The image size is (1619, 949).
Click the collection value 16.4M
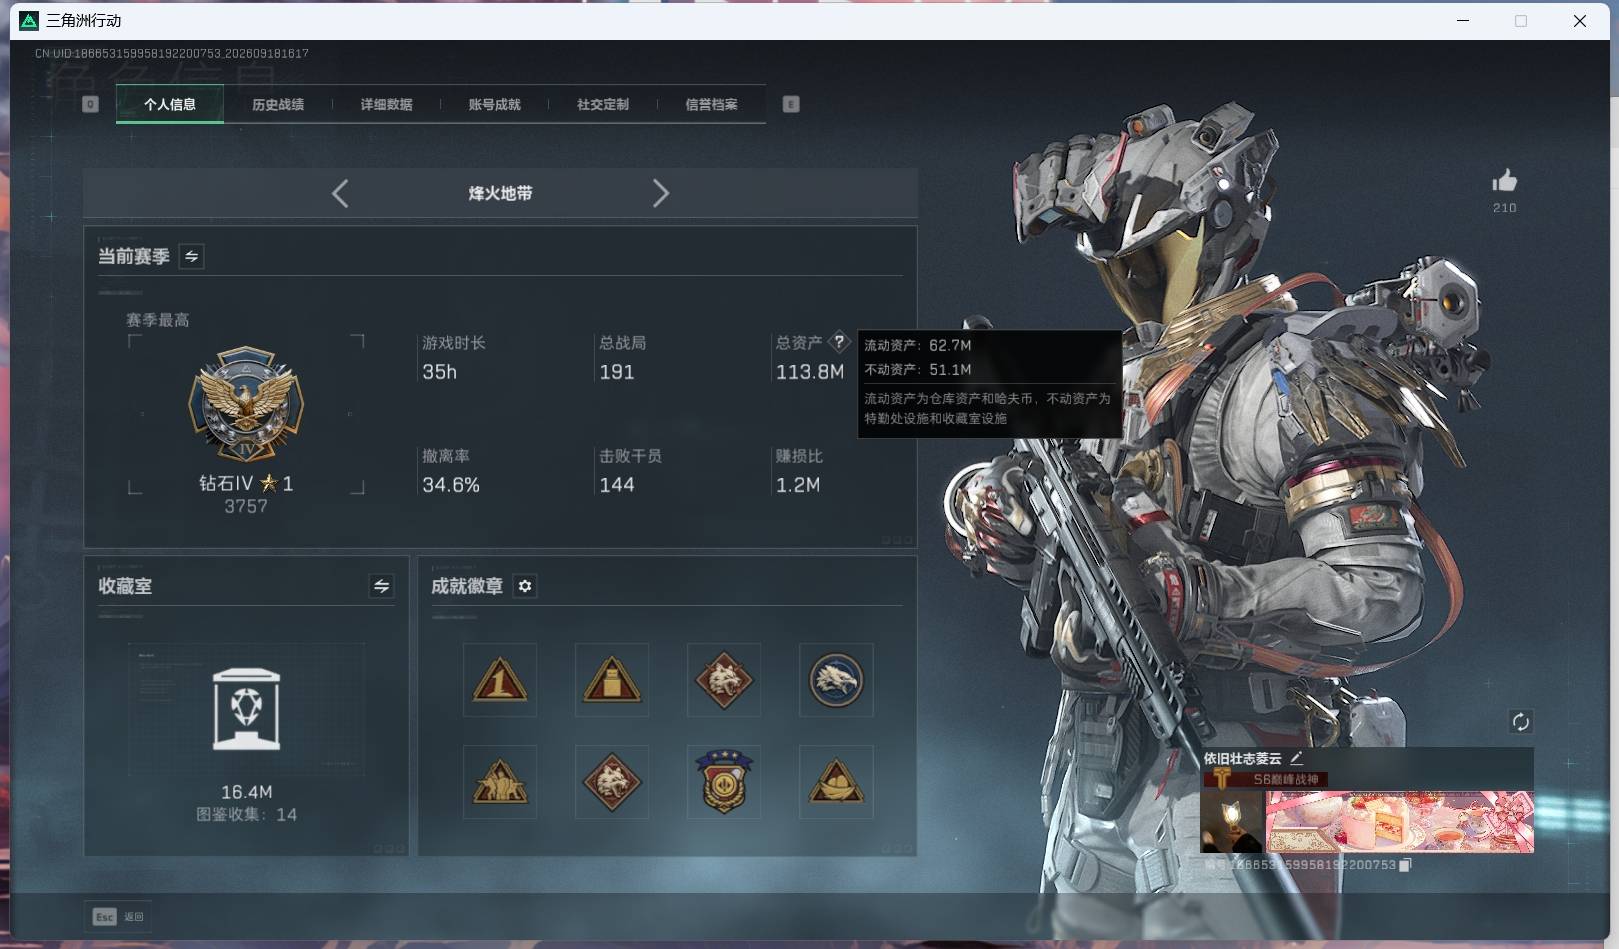coord(247,792)
